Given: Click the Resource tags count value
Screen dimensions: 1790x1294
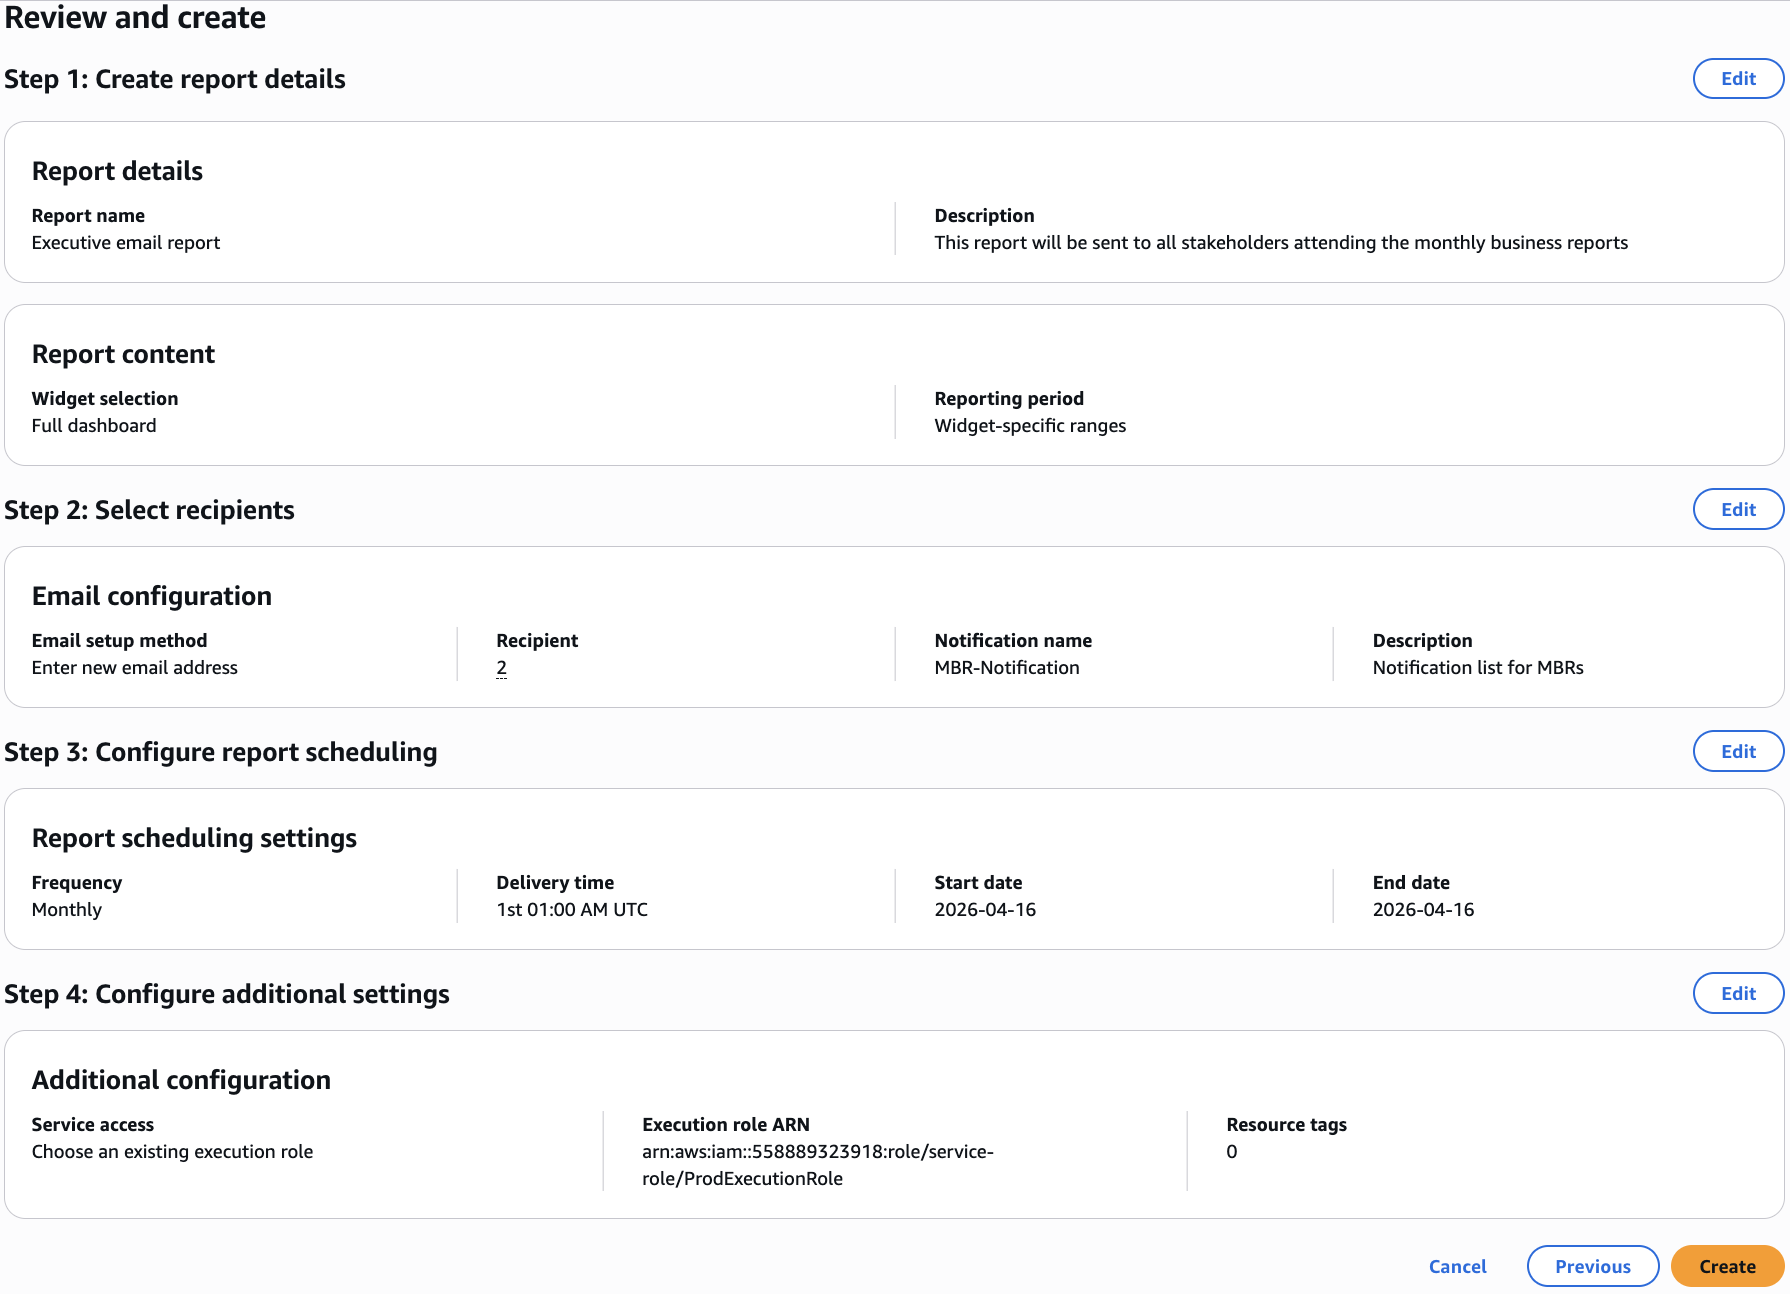Looking at the screenshot, I should click(1231, 1152).
